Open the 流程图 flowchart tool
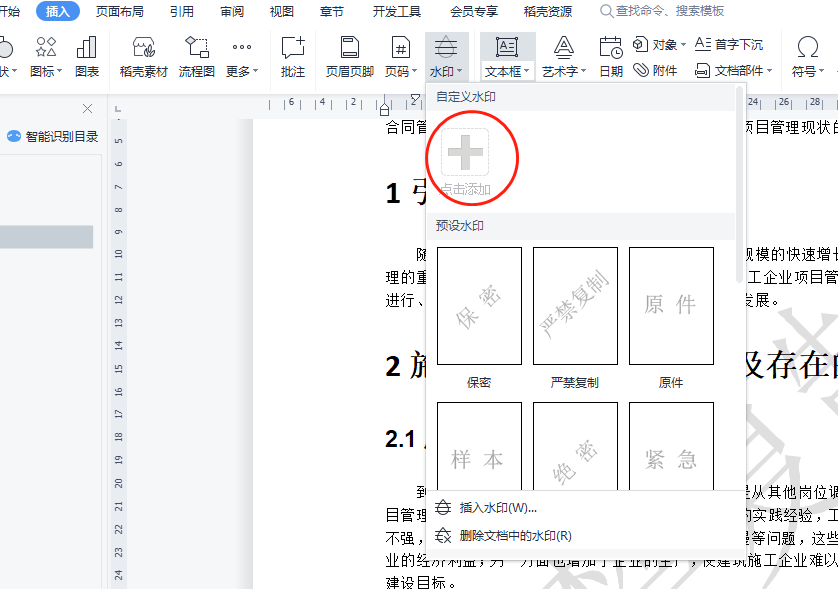Viewport: 838px width, 589px height. click(197, 57)
